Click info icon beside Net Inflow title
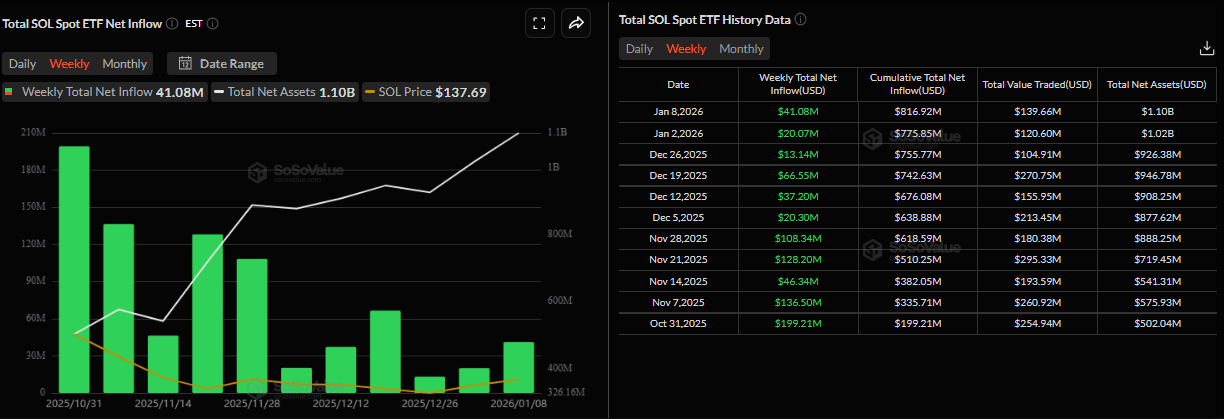1224x419 pixels. coord(172,23)
